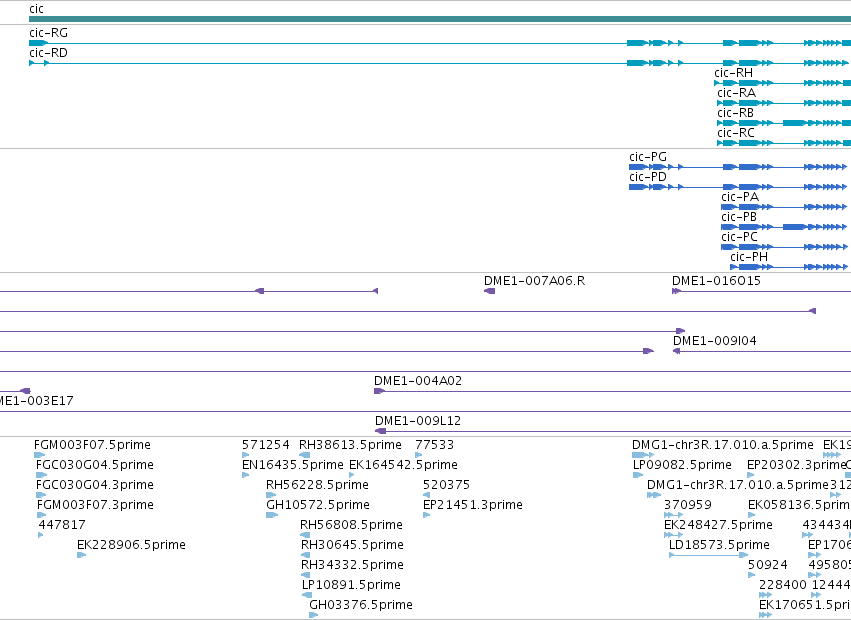Select feature label 50924
The image size is (851, 620).
point(767,565)
